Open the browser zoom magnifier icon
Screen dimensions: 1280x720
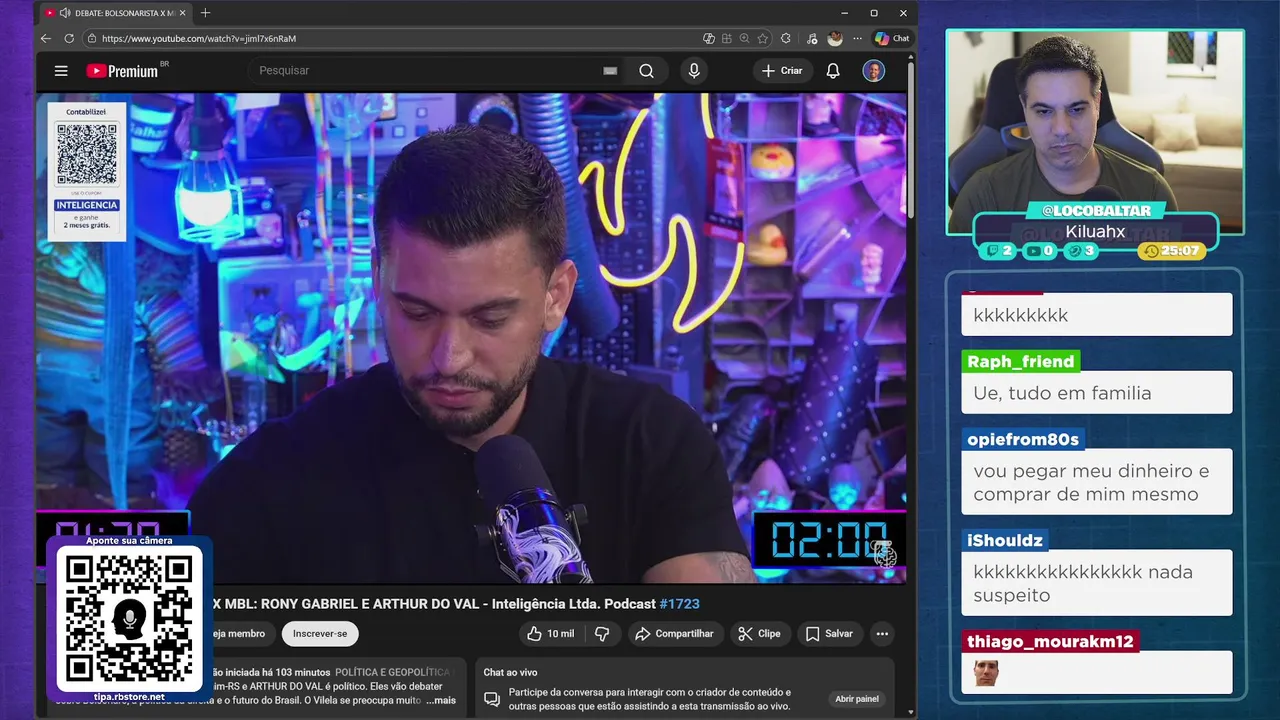point(744,38)
